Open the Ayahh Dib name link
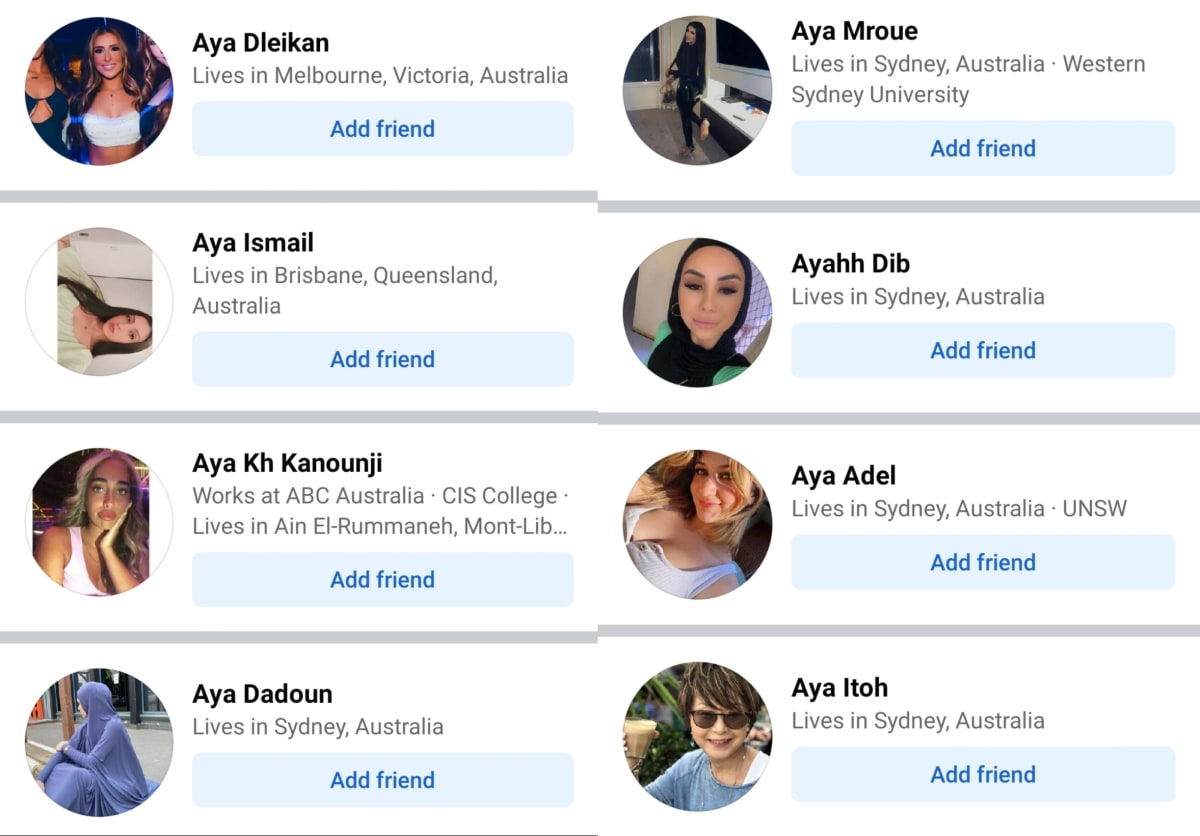1200x836 pixels. point(850,264)
